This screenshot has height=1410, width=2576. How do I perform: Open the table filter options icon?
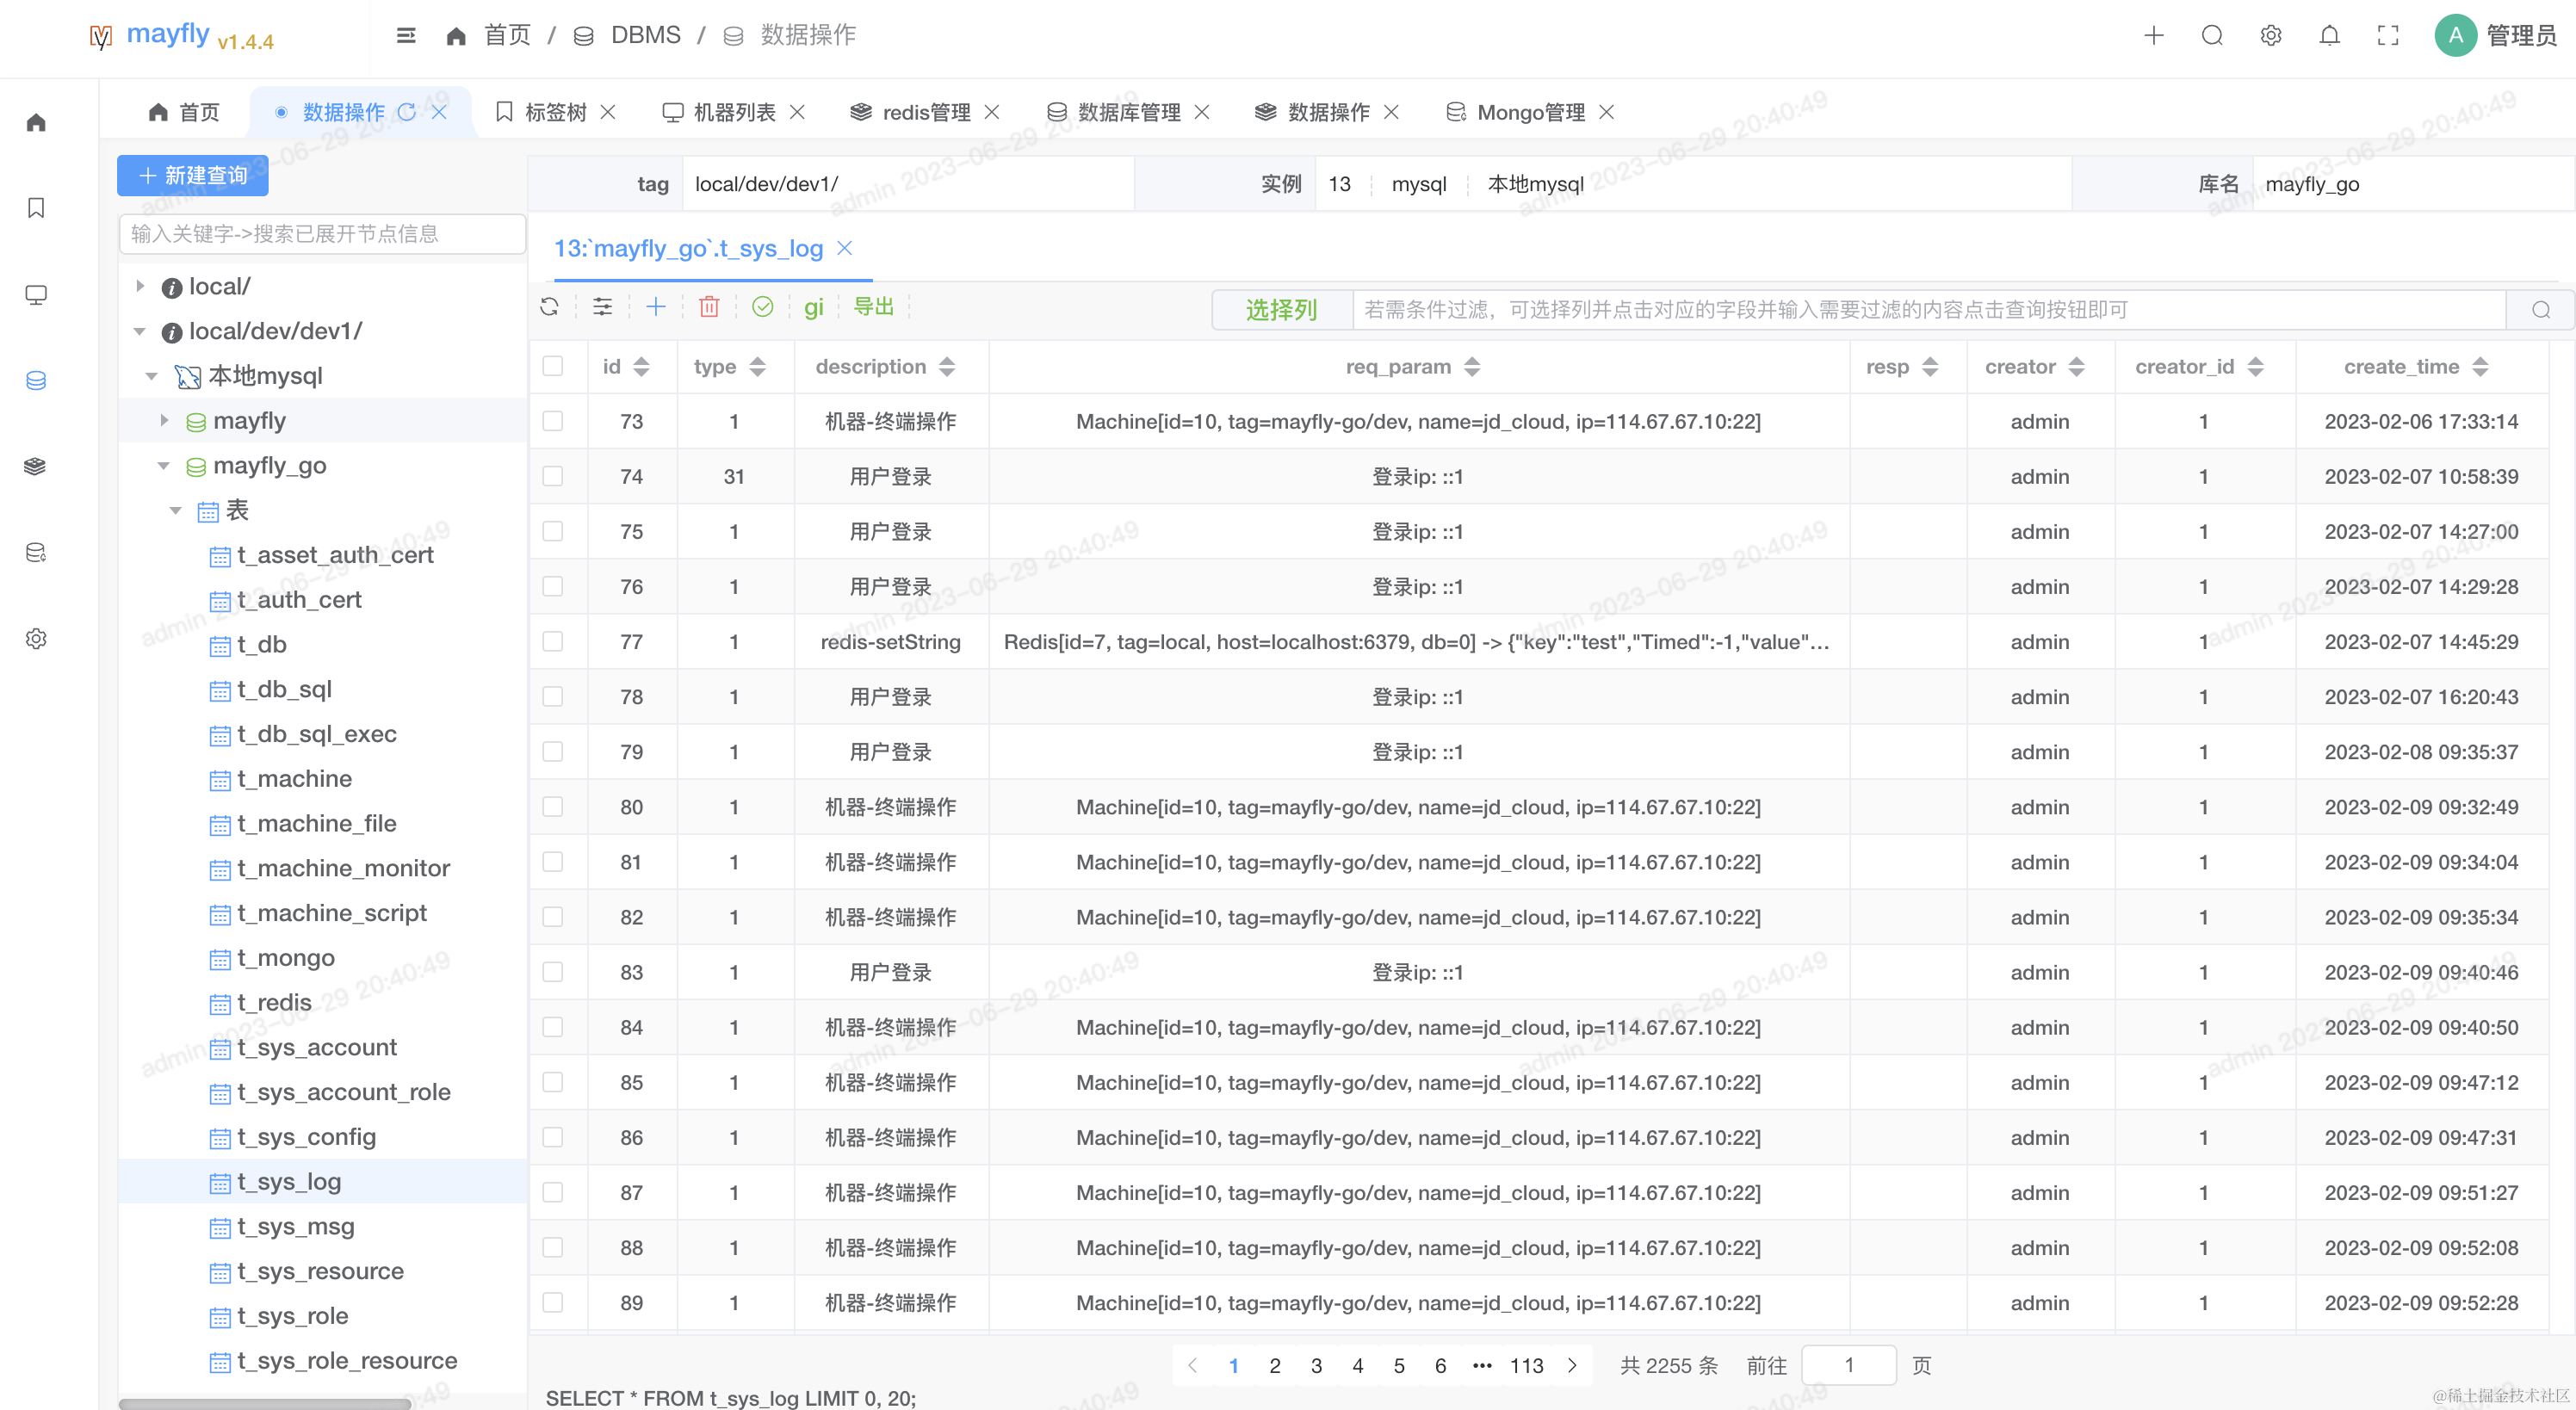click(602, 307)
